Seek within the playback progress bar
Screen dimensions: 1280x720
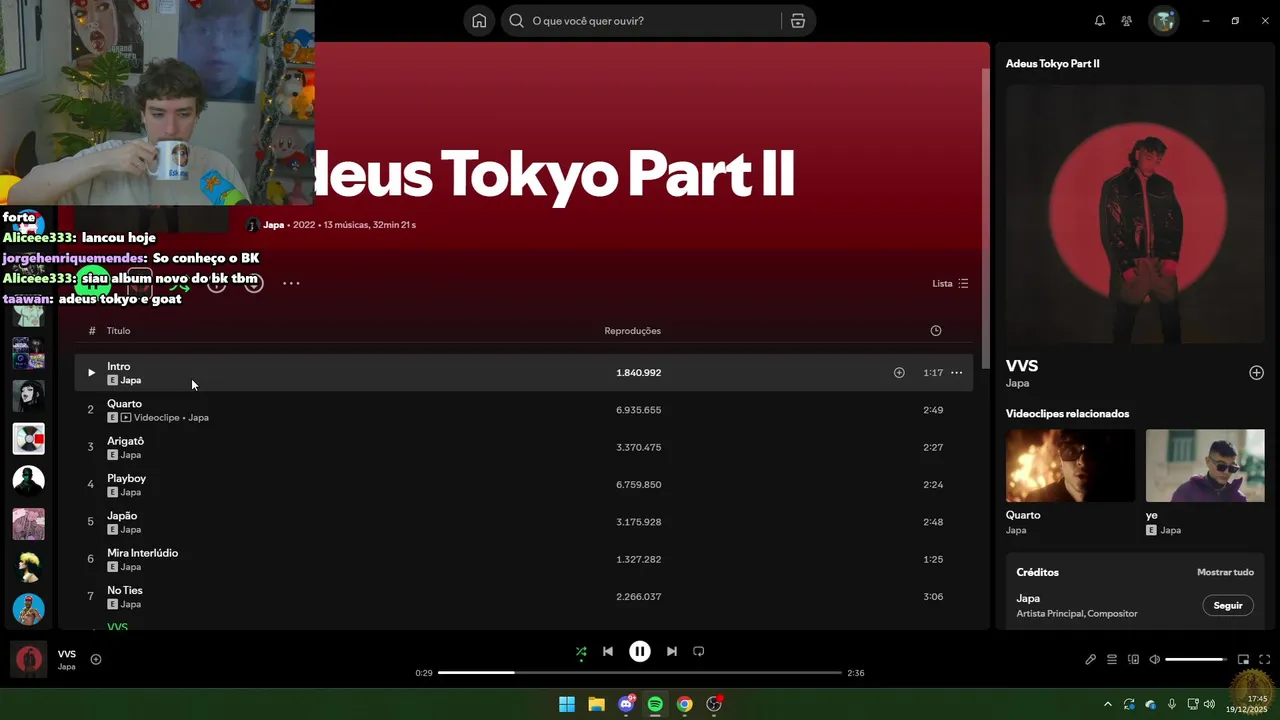[x=640, y=673]
